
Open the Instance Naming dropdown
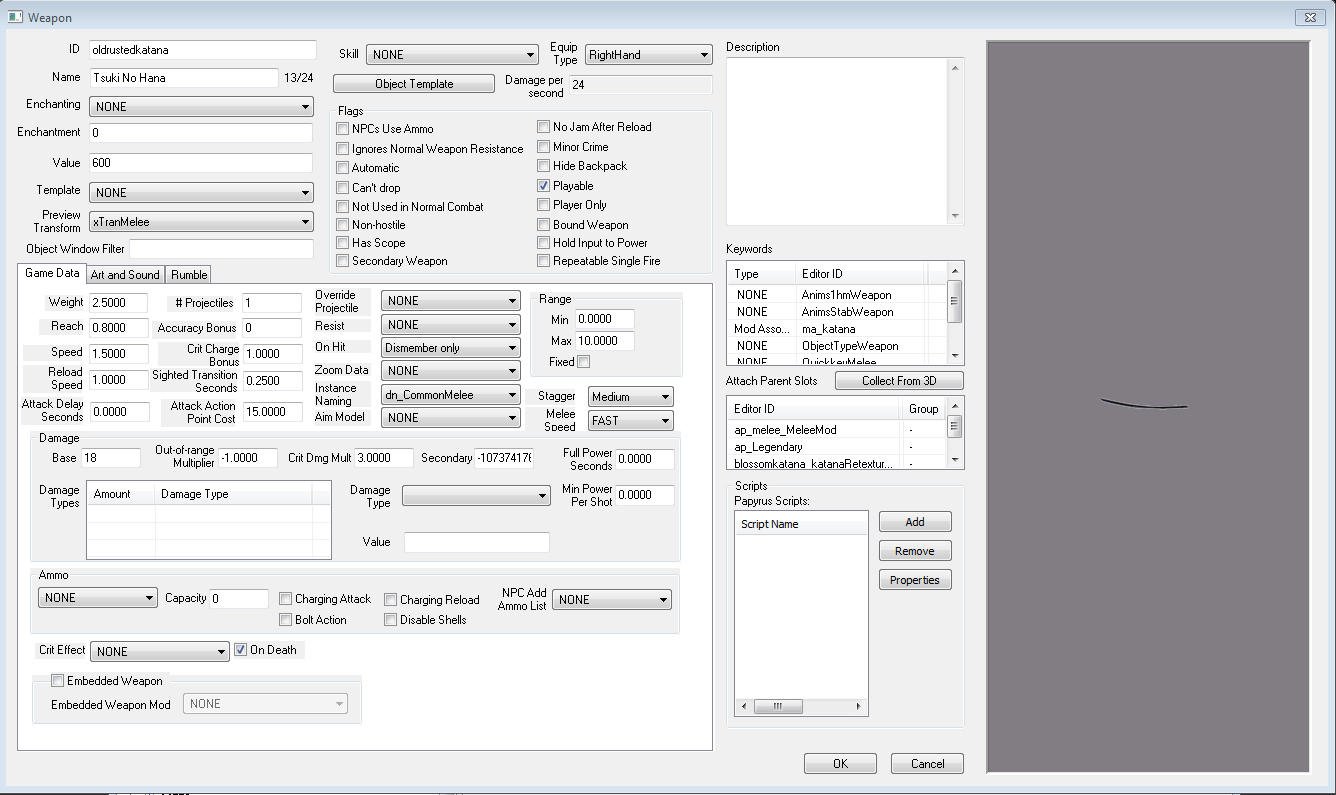(451, 395)
